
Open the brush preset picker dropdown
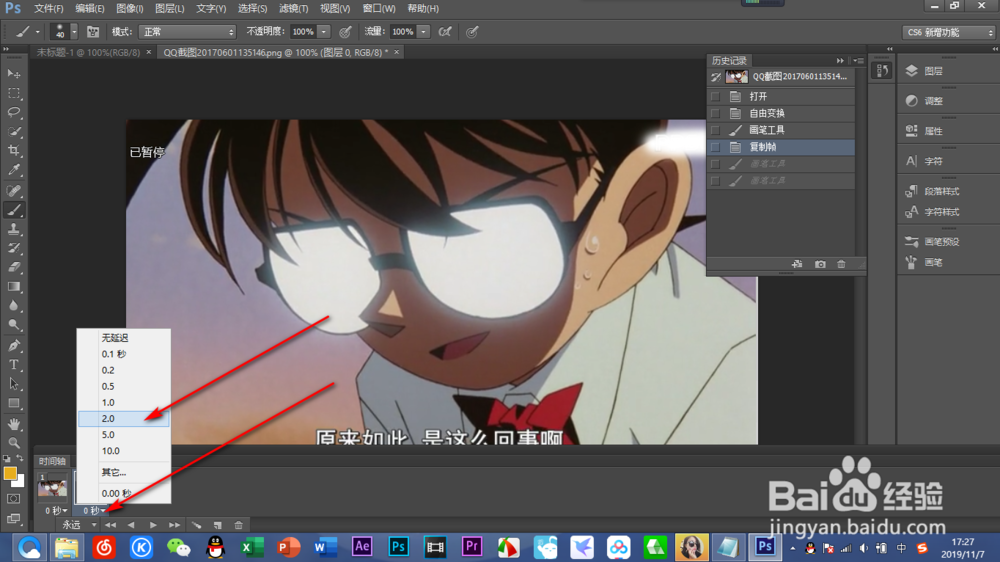click(74, 31)
